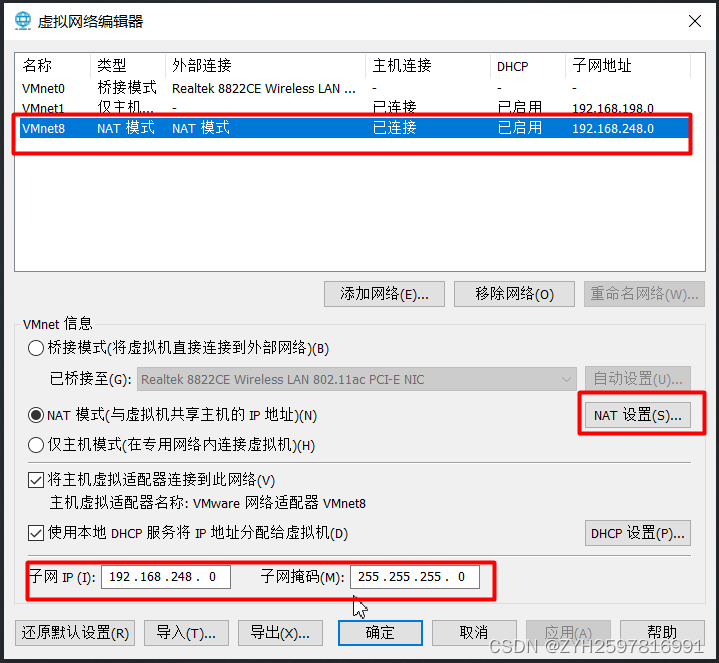Open NAT 设置(S)... dialog

(x=637, y=415)
